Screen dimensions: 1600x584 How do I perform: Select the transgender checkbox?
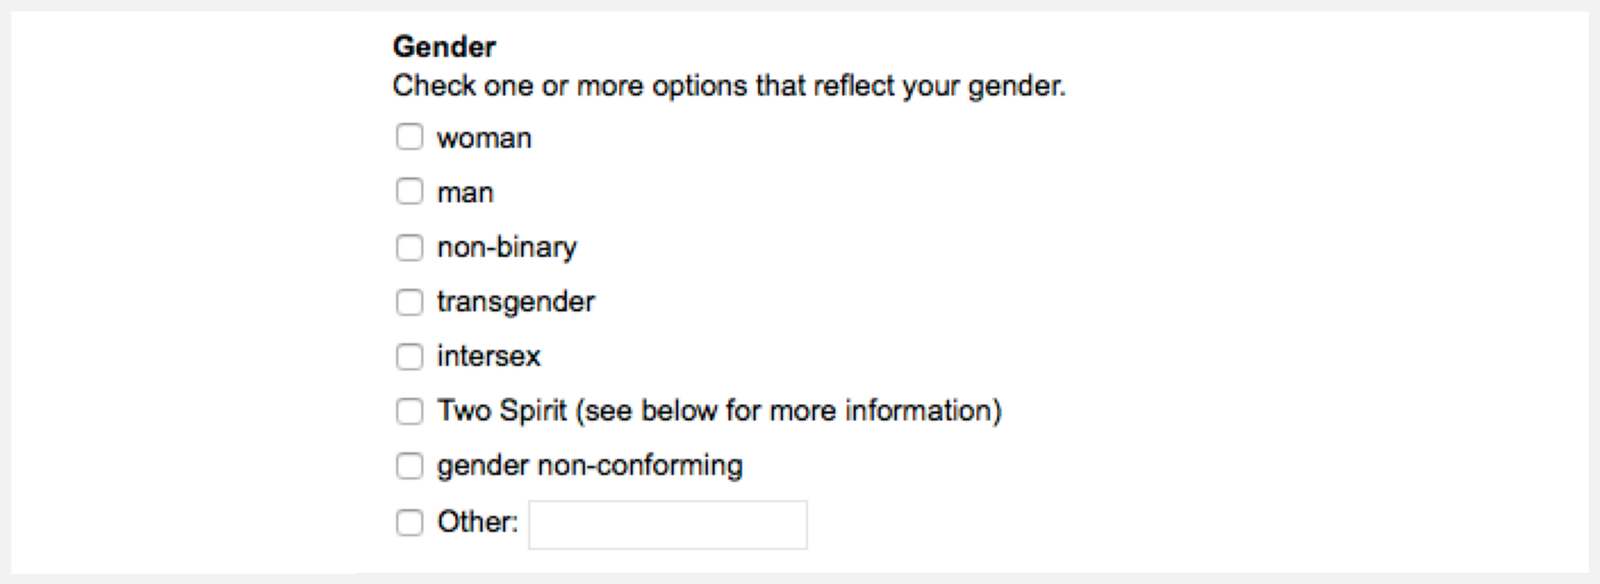[409, 302]
